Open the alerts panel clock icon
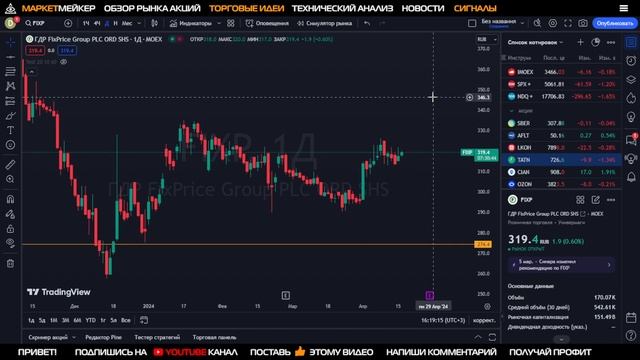Viewport: 640px width, 360px height. (x=631, y=61)
